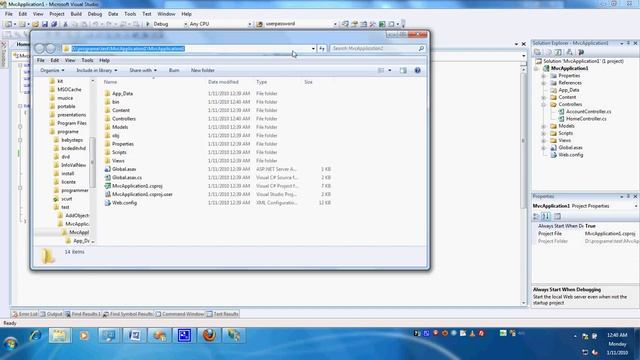Click the Explorer Forward navigation button
Screen dimensions: 640x360
click(x=51, y=49)
